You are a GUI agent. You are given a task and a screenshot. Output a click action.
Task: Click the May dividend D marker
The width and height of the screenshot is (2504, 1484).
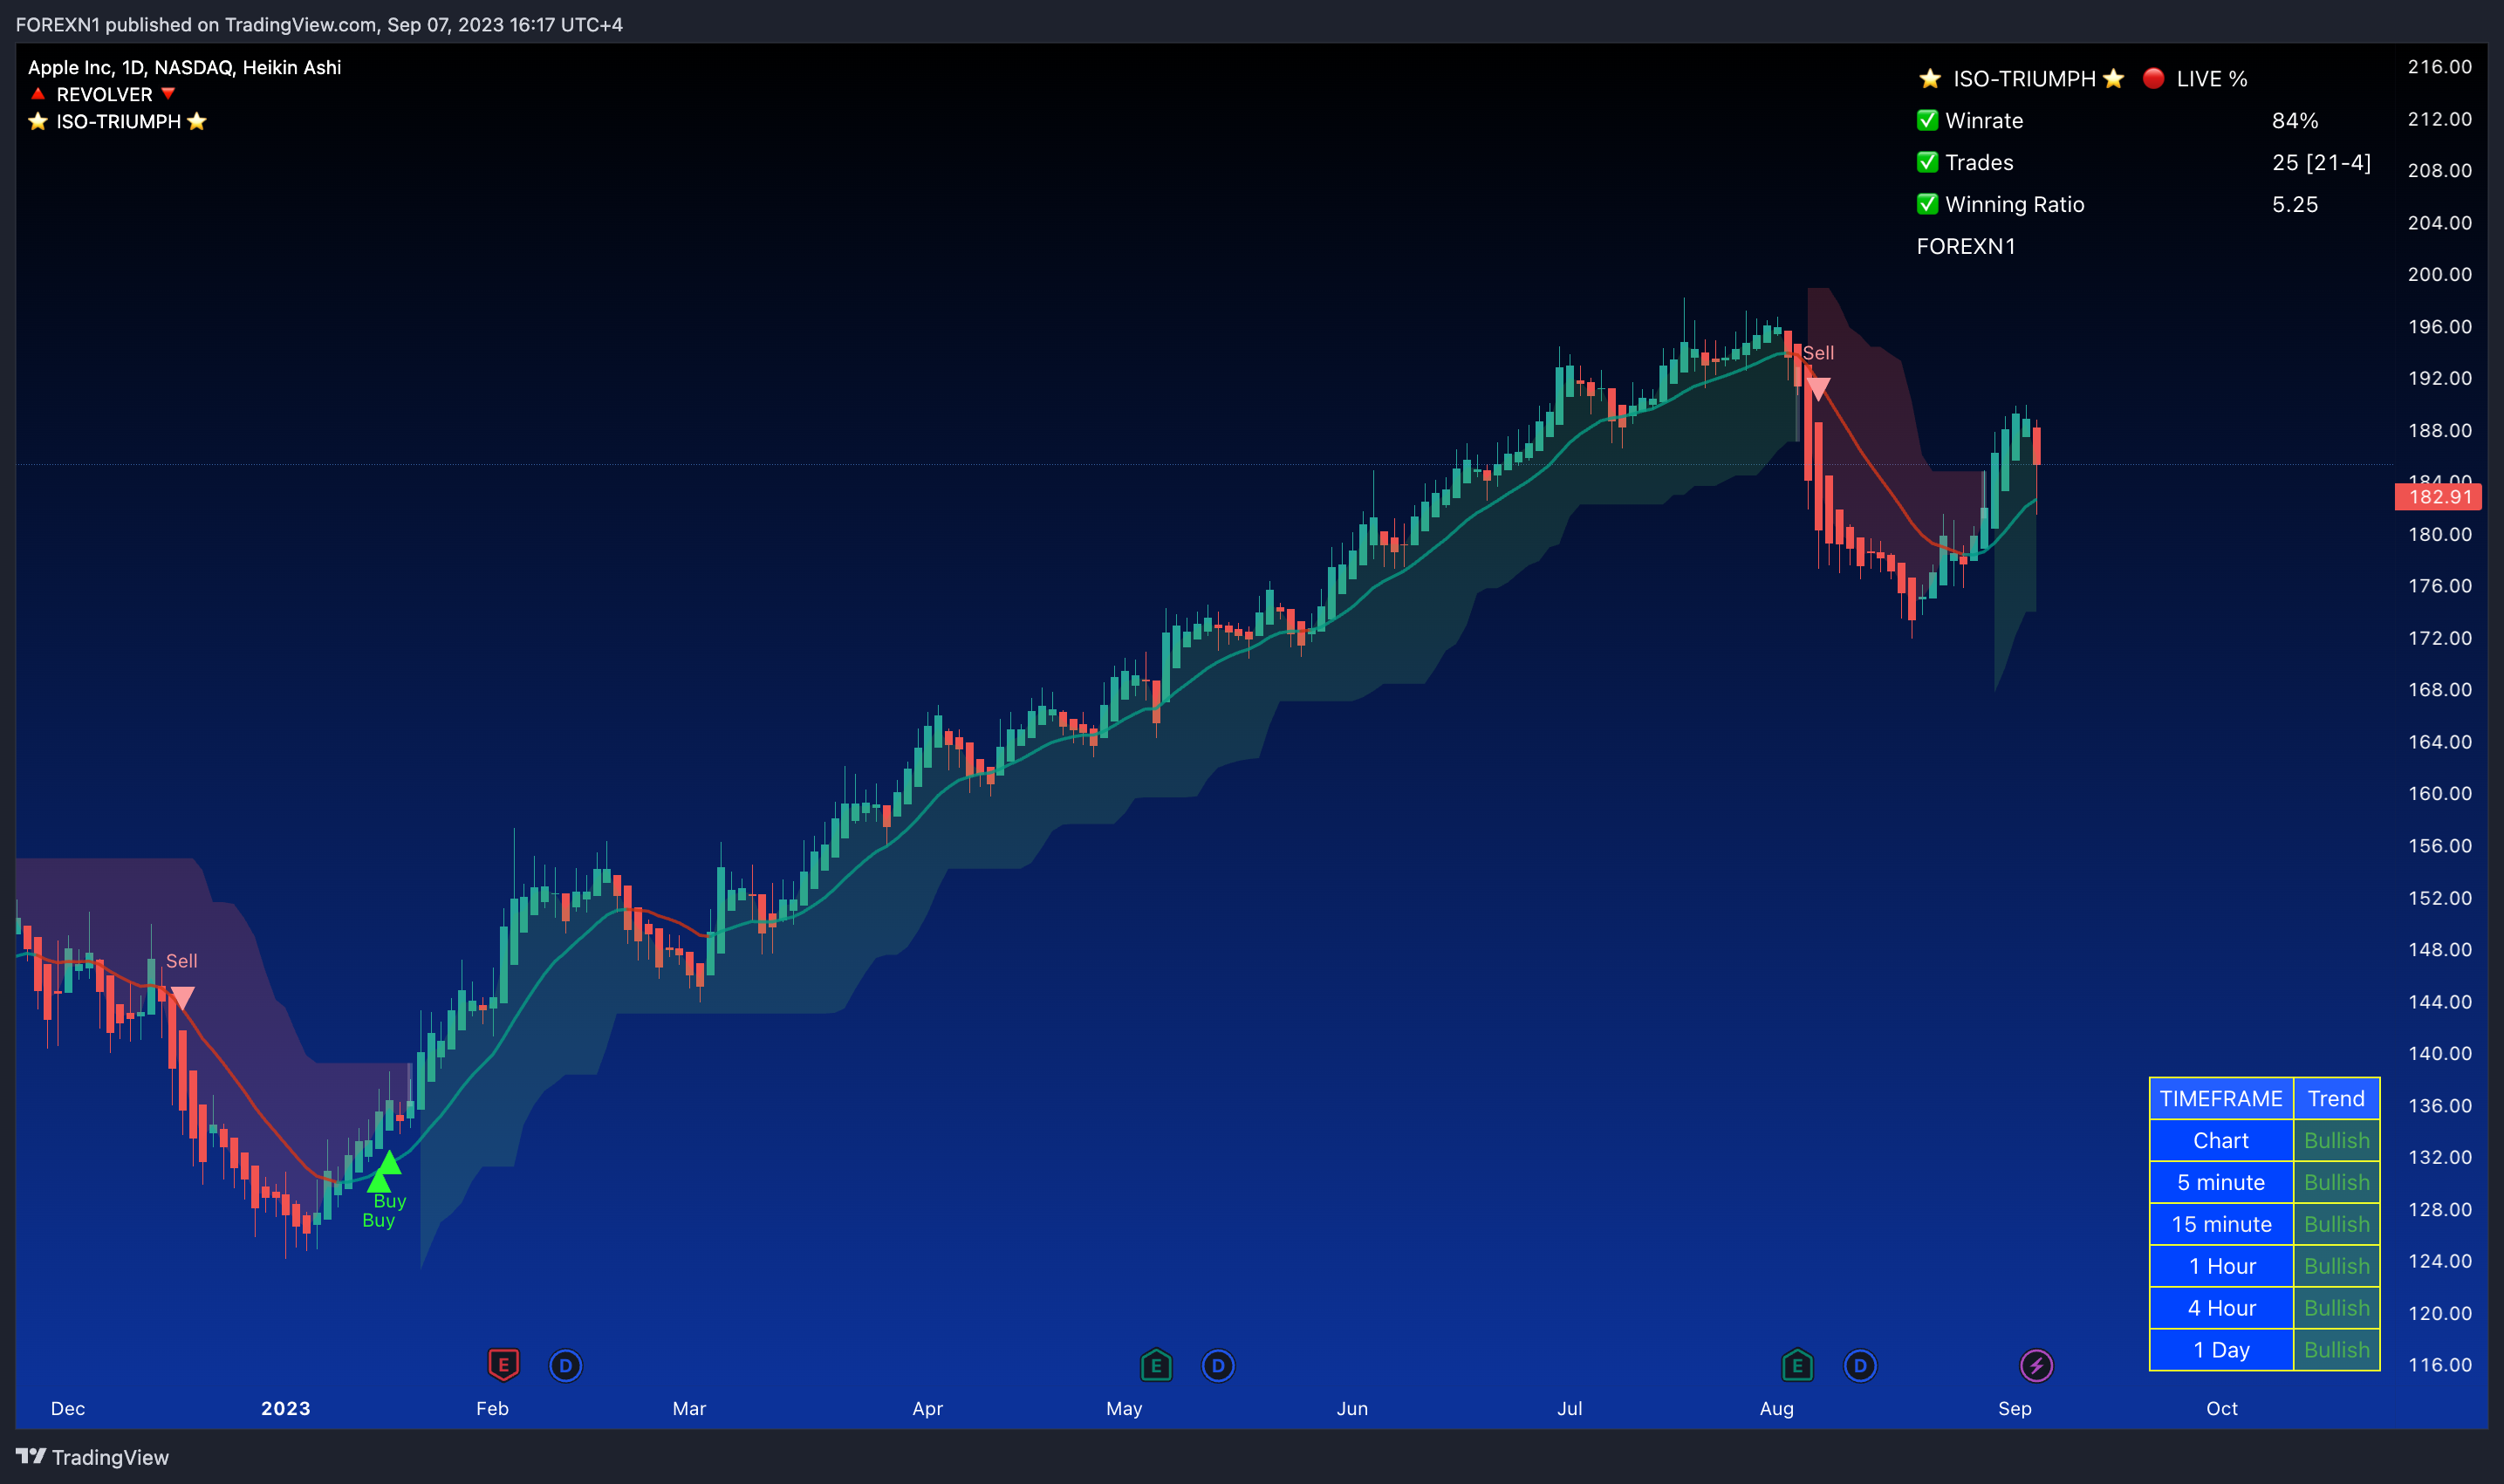coord(1218,1366)
